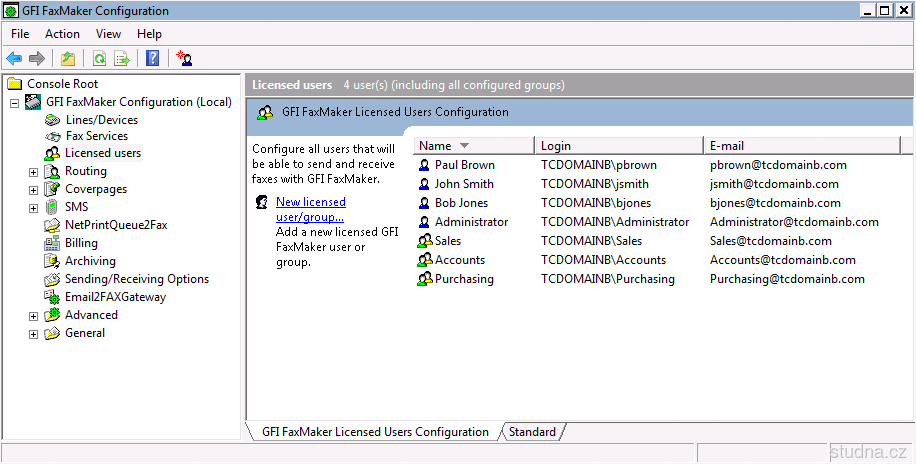Expand the SMS tree node
This screenshot has height=464, width=916.
[33, 208]
